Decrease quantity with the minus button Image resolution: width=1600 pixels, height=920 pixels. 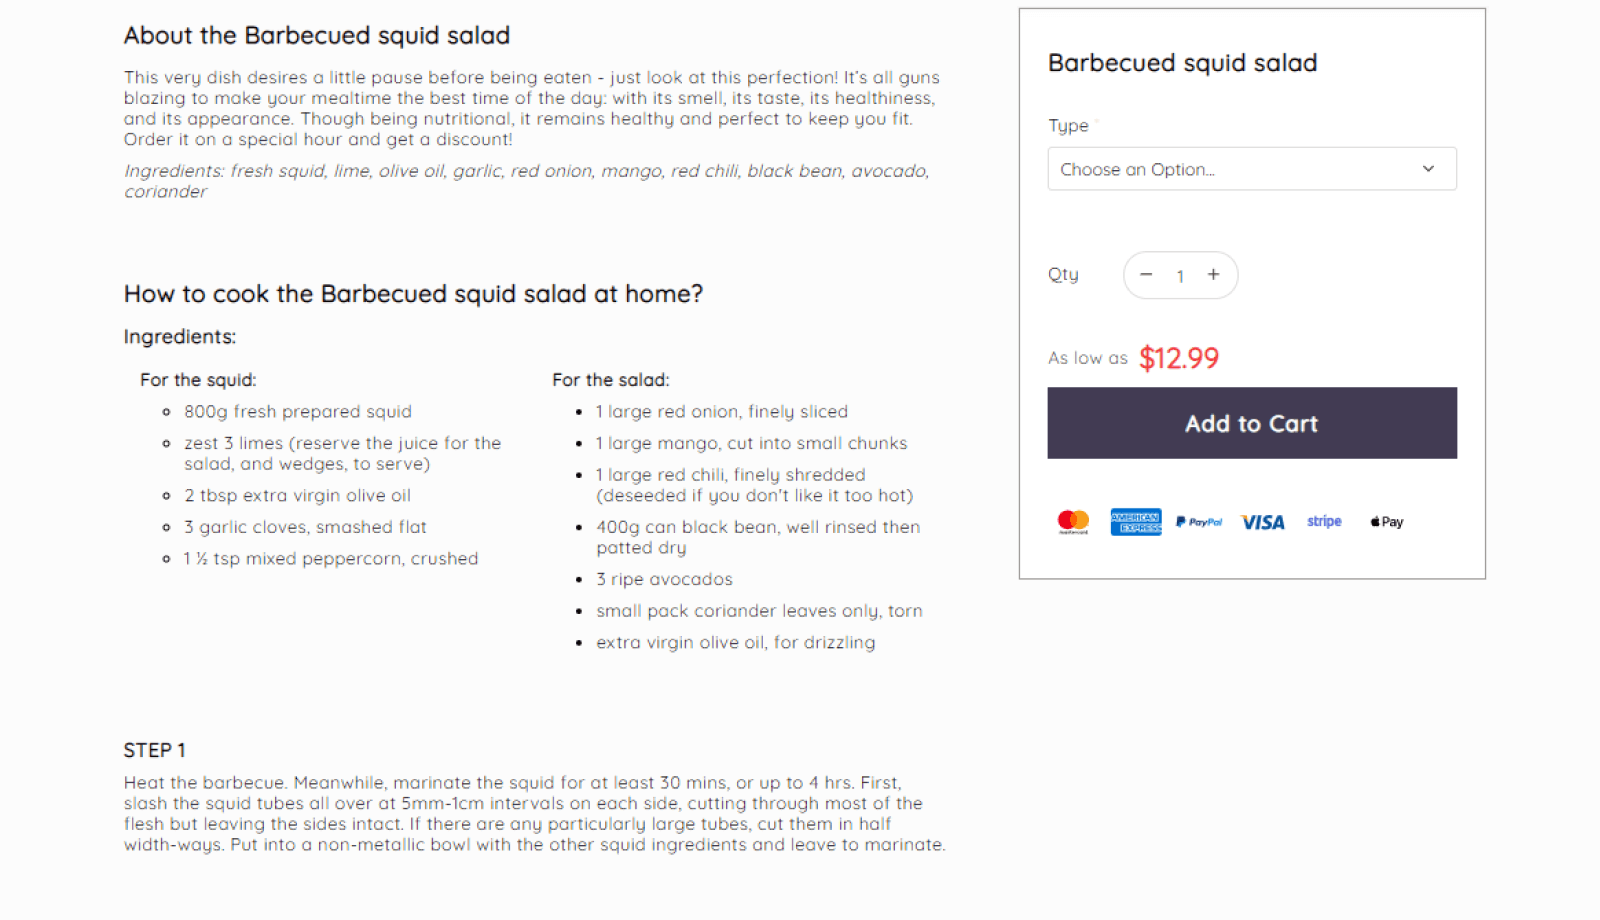pos(1146,275)
